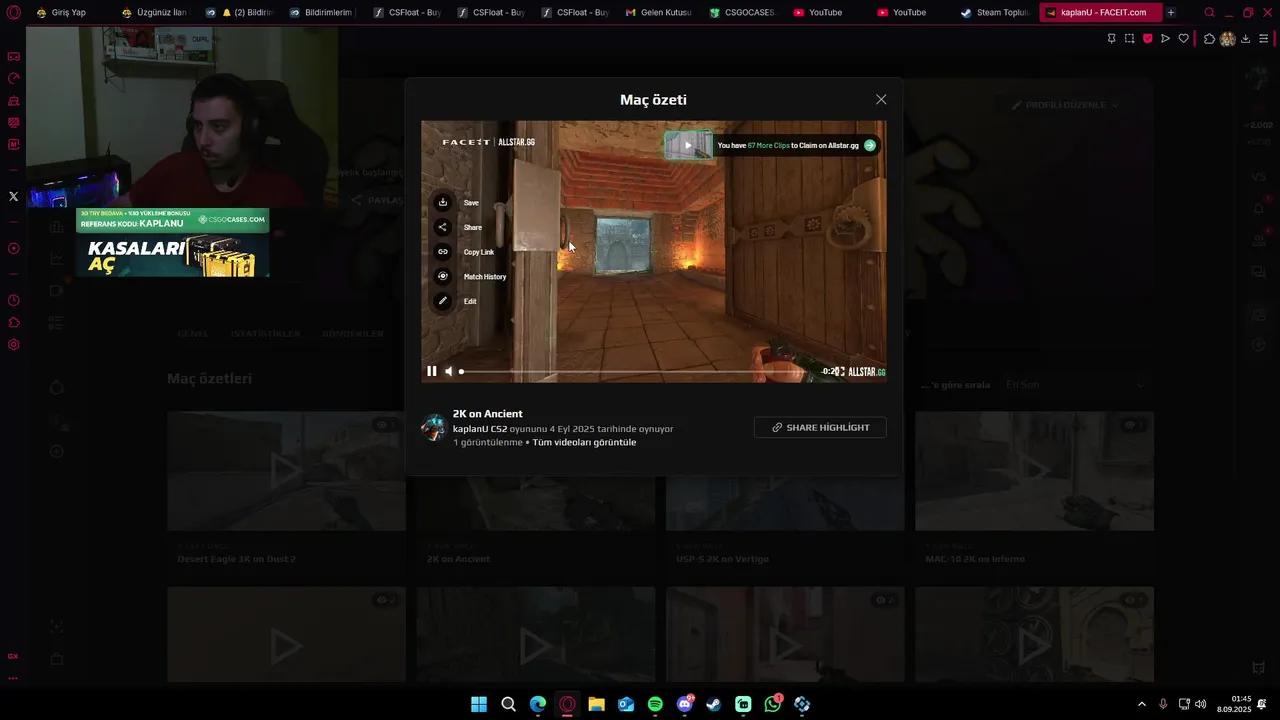1280x720 pixels.
Task: Open Steam from the taskbar
Action: pyautogui.click(x=713, y=704)
